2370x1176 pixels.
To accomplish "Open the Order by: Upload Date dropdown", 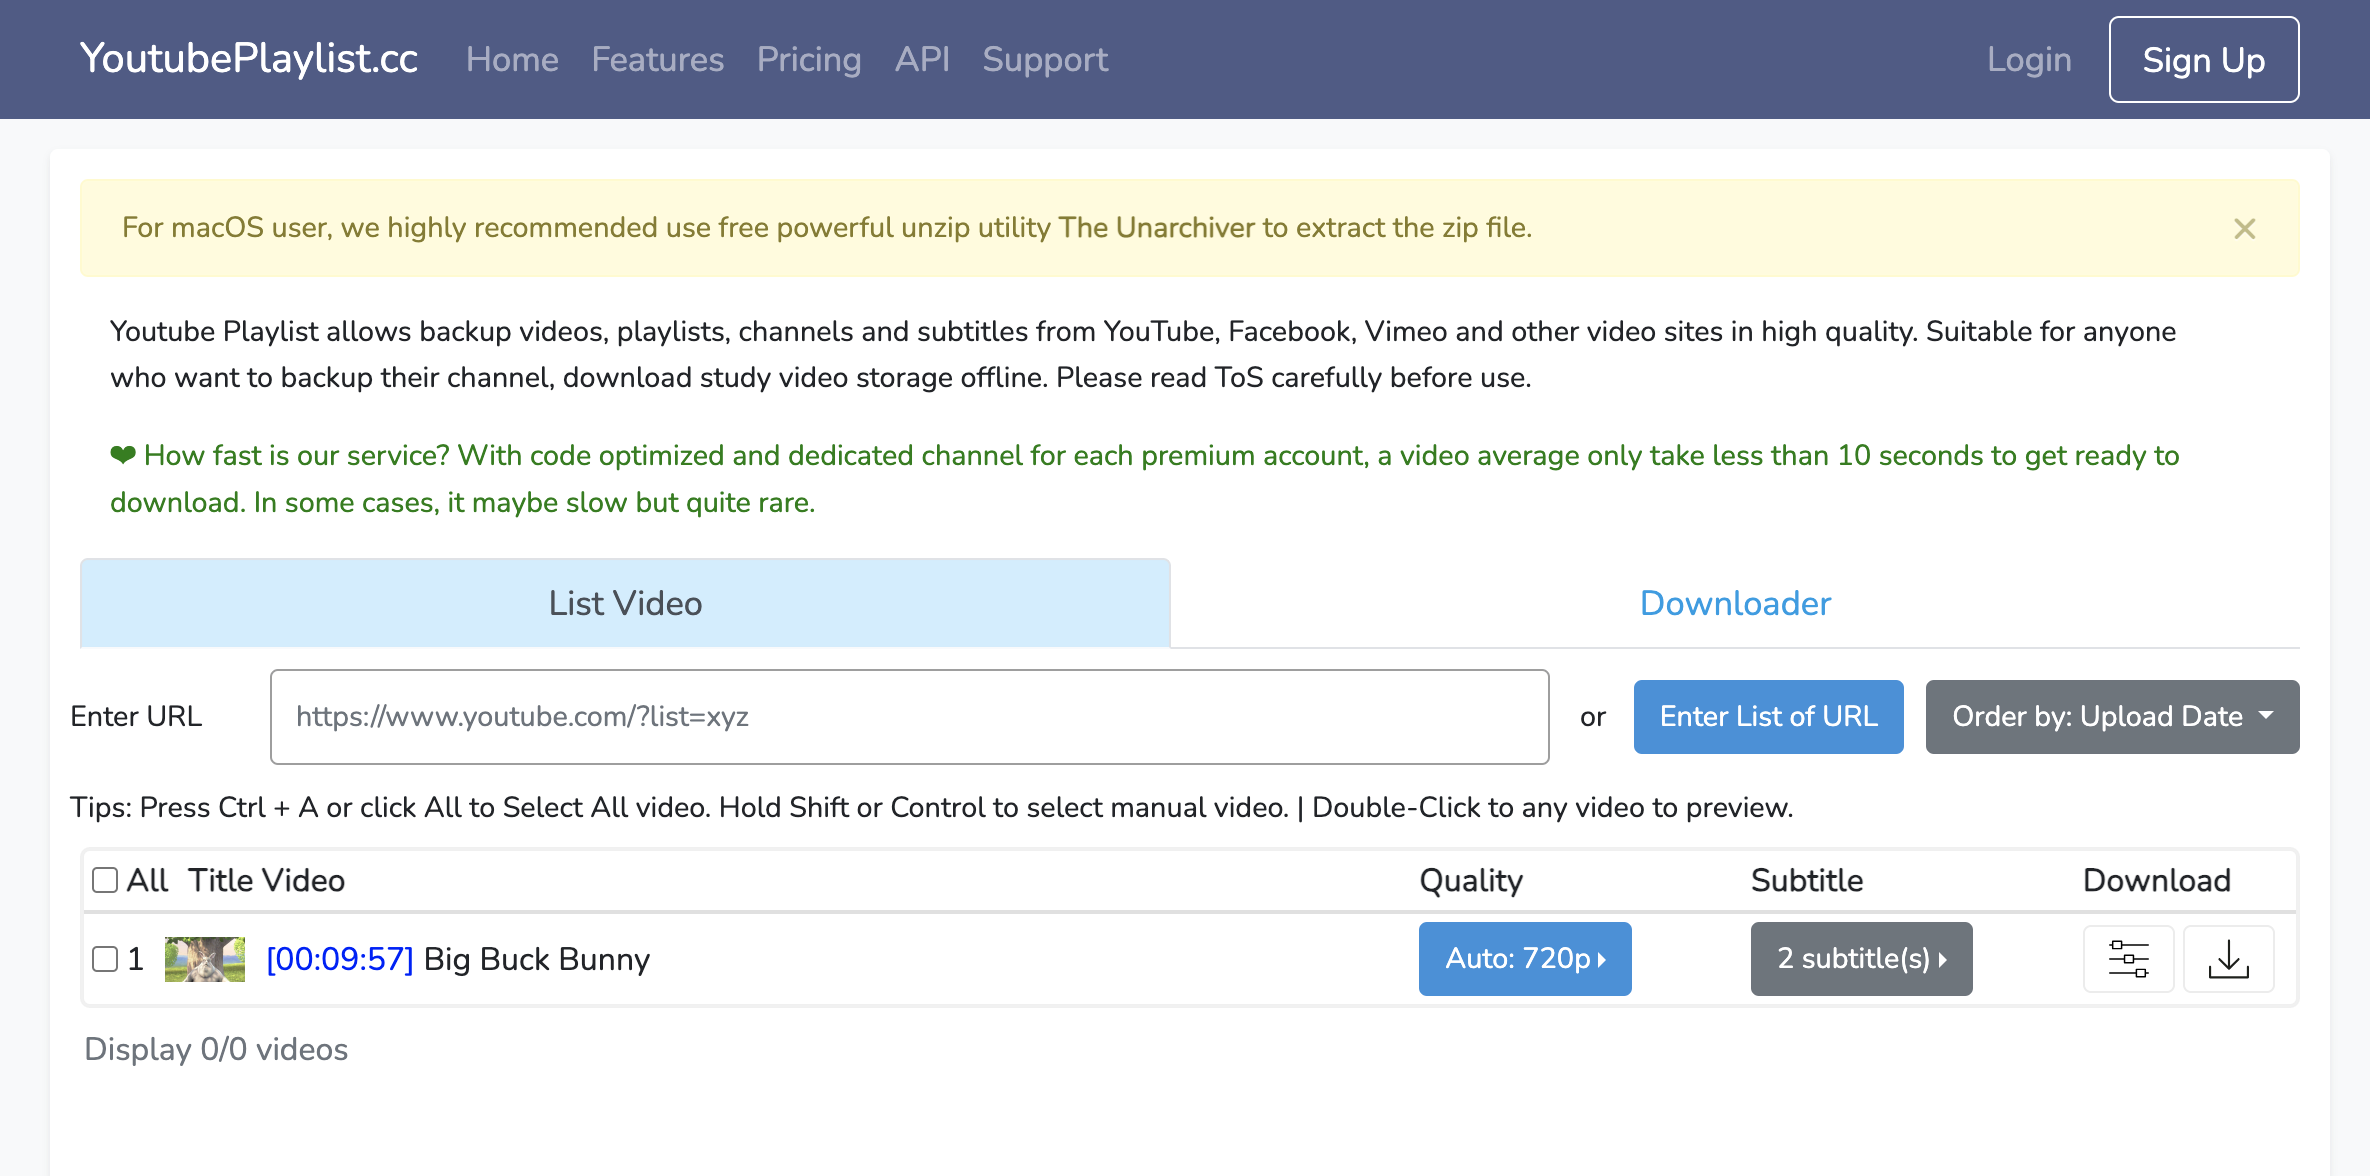I will pyautogui.click(x=2112, y=717).
